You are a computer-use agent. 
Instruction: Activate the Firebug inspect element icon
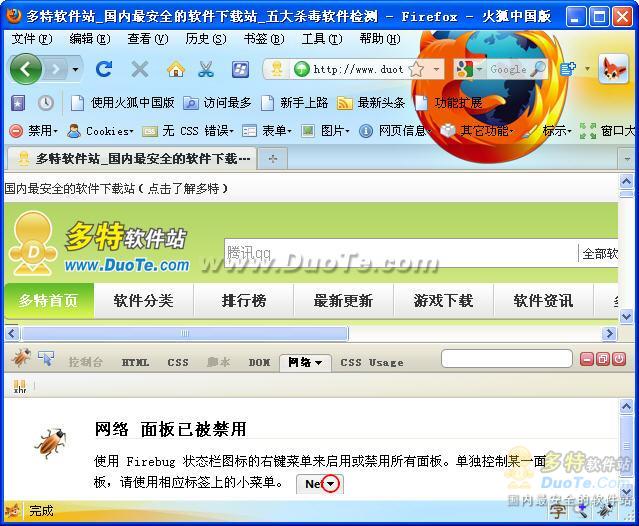tap(46, 358)
